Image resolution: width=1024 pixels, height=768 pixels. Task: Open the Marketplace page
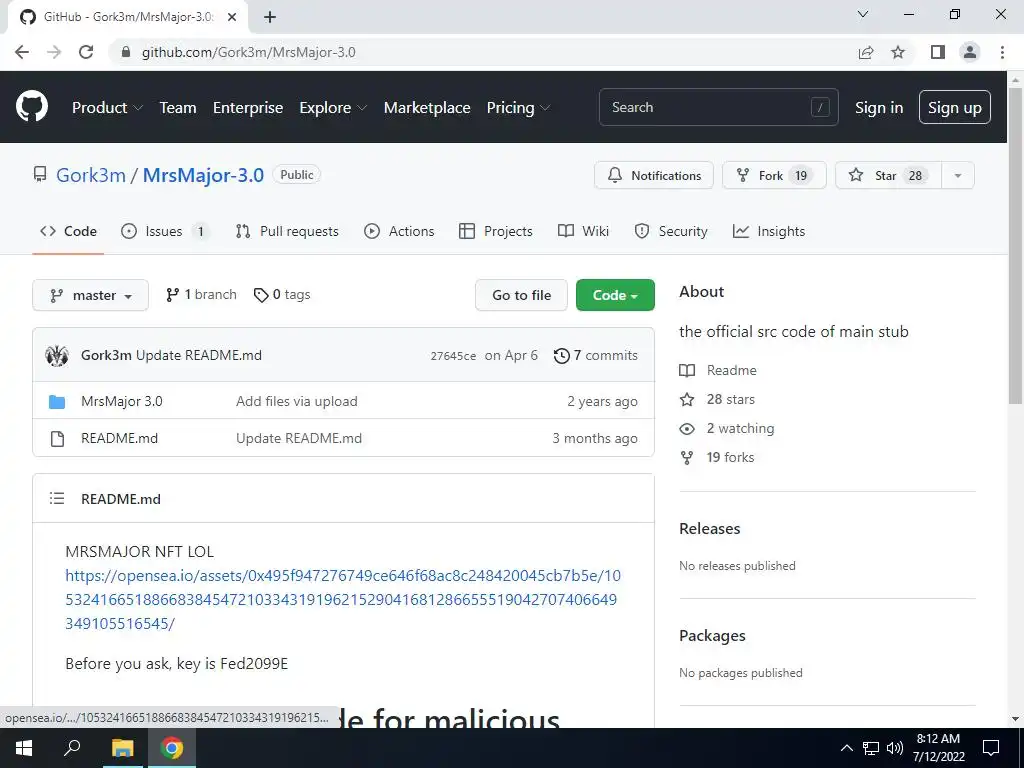(x=427, y=108)
